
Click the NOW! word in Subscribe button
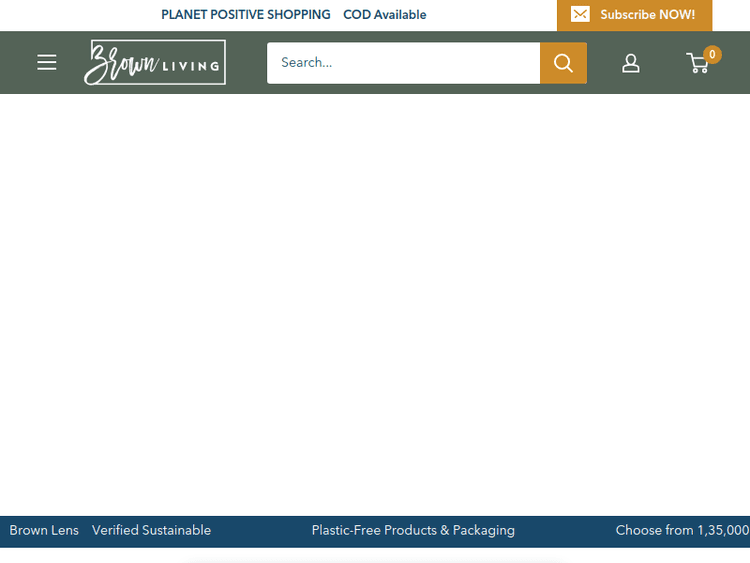click(677, 15)
